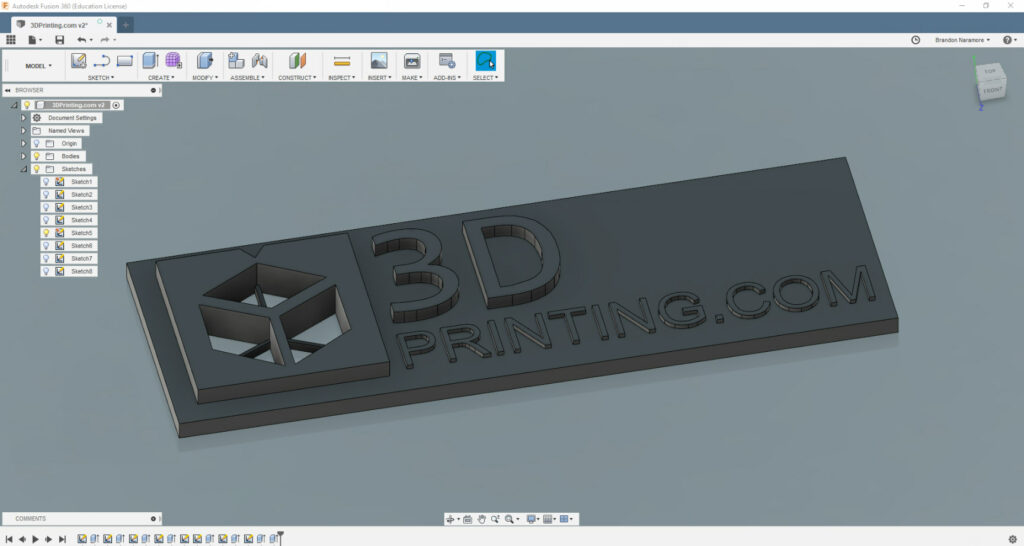
Task: Select the Extrude tool
Action: click(x=150, y=61)
